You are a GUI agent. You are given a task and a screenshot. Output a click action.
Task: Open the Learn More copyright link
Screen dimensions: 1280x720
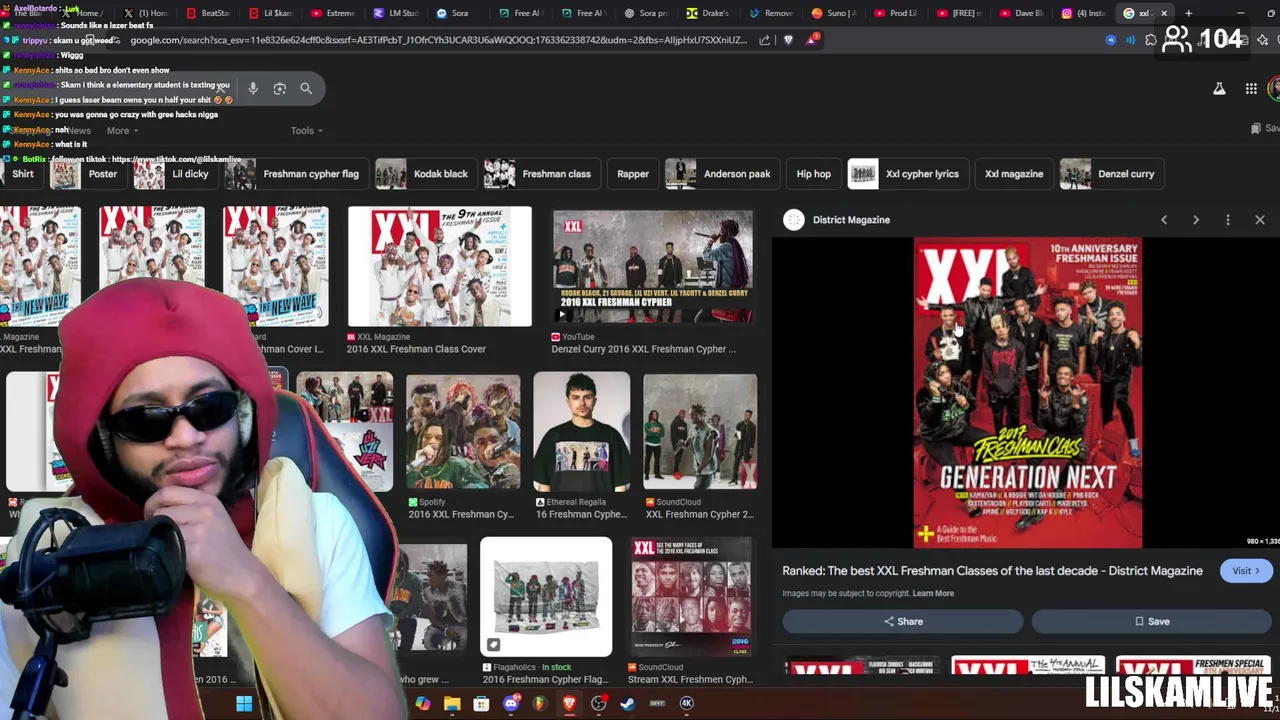[933, 593]
